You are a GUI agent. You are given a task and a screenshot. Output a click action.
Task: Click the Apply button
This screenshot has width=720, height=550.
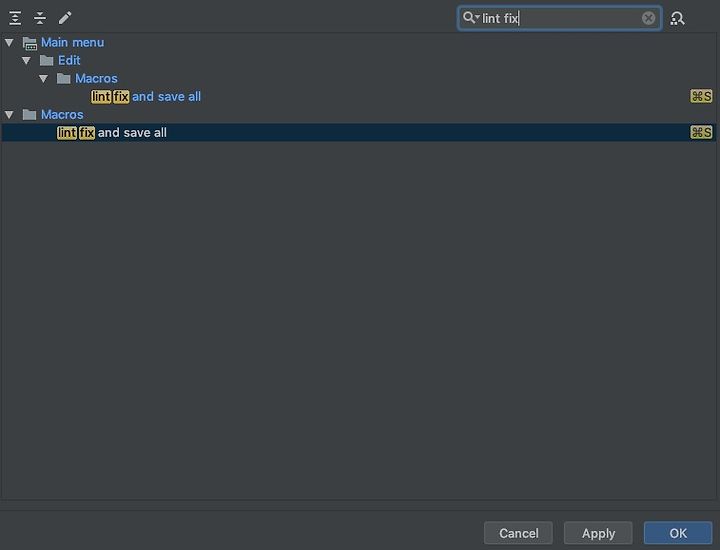[598, 533]
